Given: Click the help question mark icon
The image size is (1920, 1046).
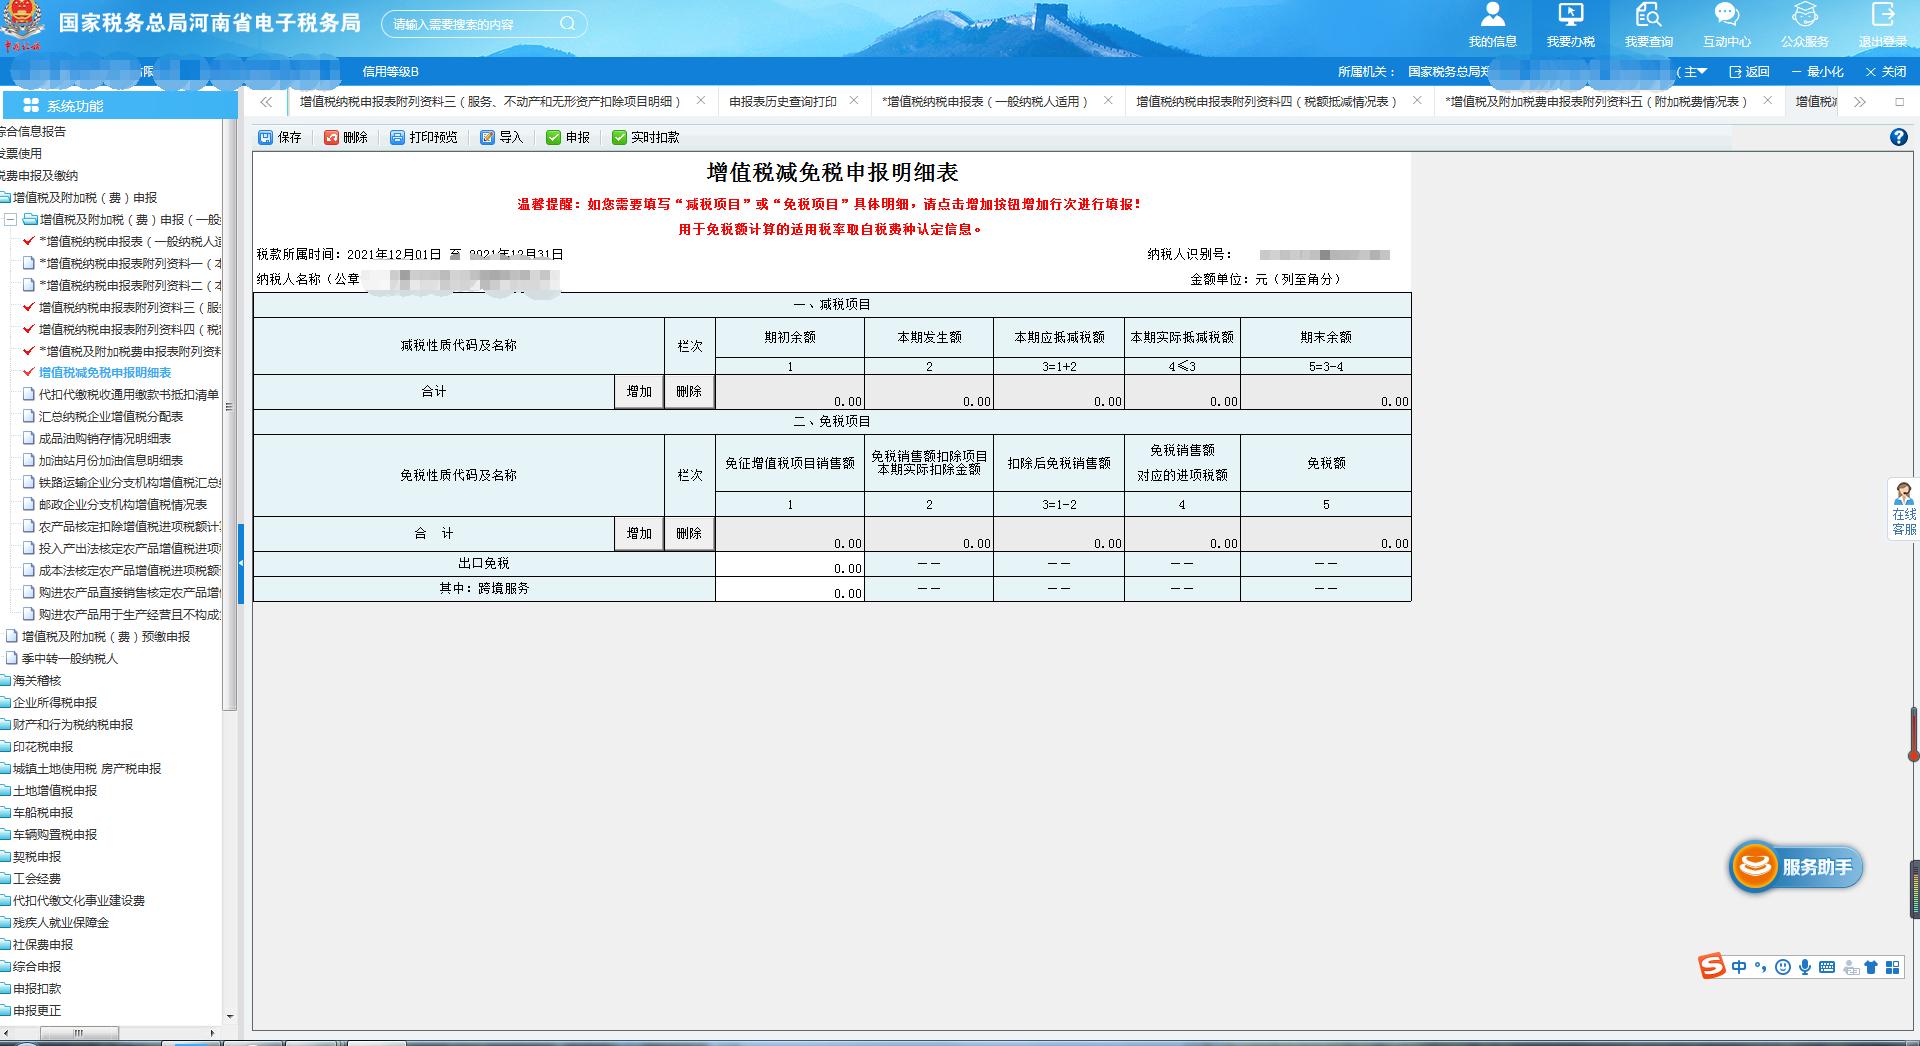Looking at the screenshot, I should click(x=1901, y=136).
